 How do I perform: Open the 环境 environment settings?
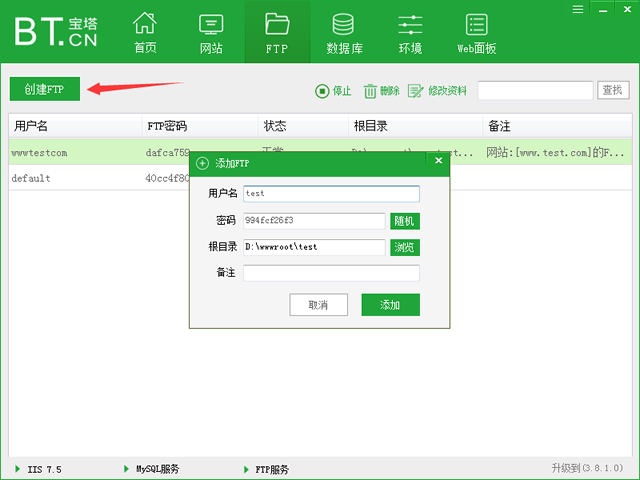tap(410, 32)
